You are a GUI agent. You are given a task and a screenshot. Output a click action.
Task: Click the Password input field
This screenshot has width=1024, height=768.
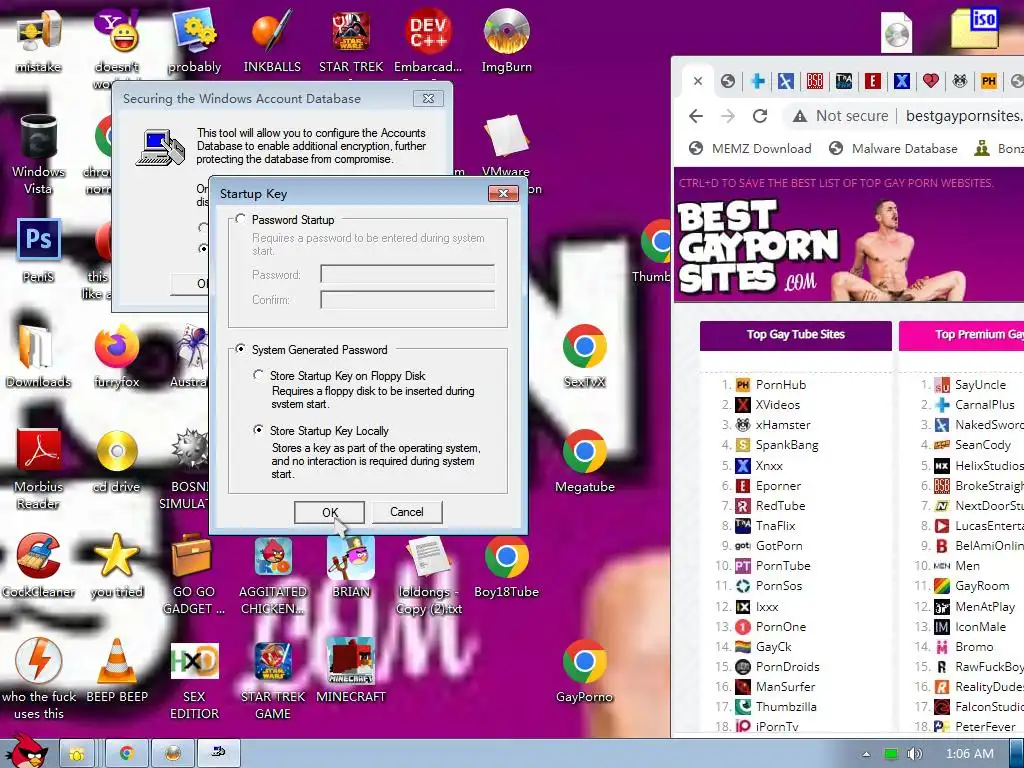(408, 274)
